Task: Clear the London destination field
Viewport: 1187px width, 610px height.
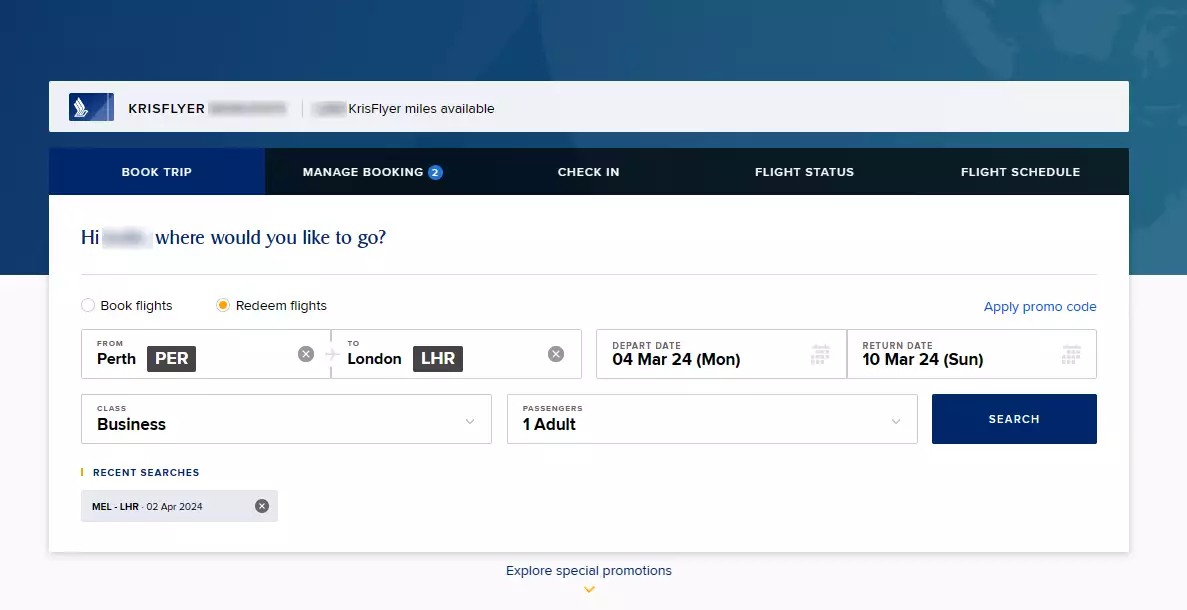Action: (556, 354)
